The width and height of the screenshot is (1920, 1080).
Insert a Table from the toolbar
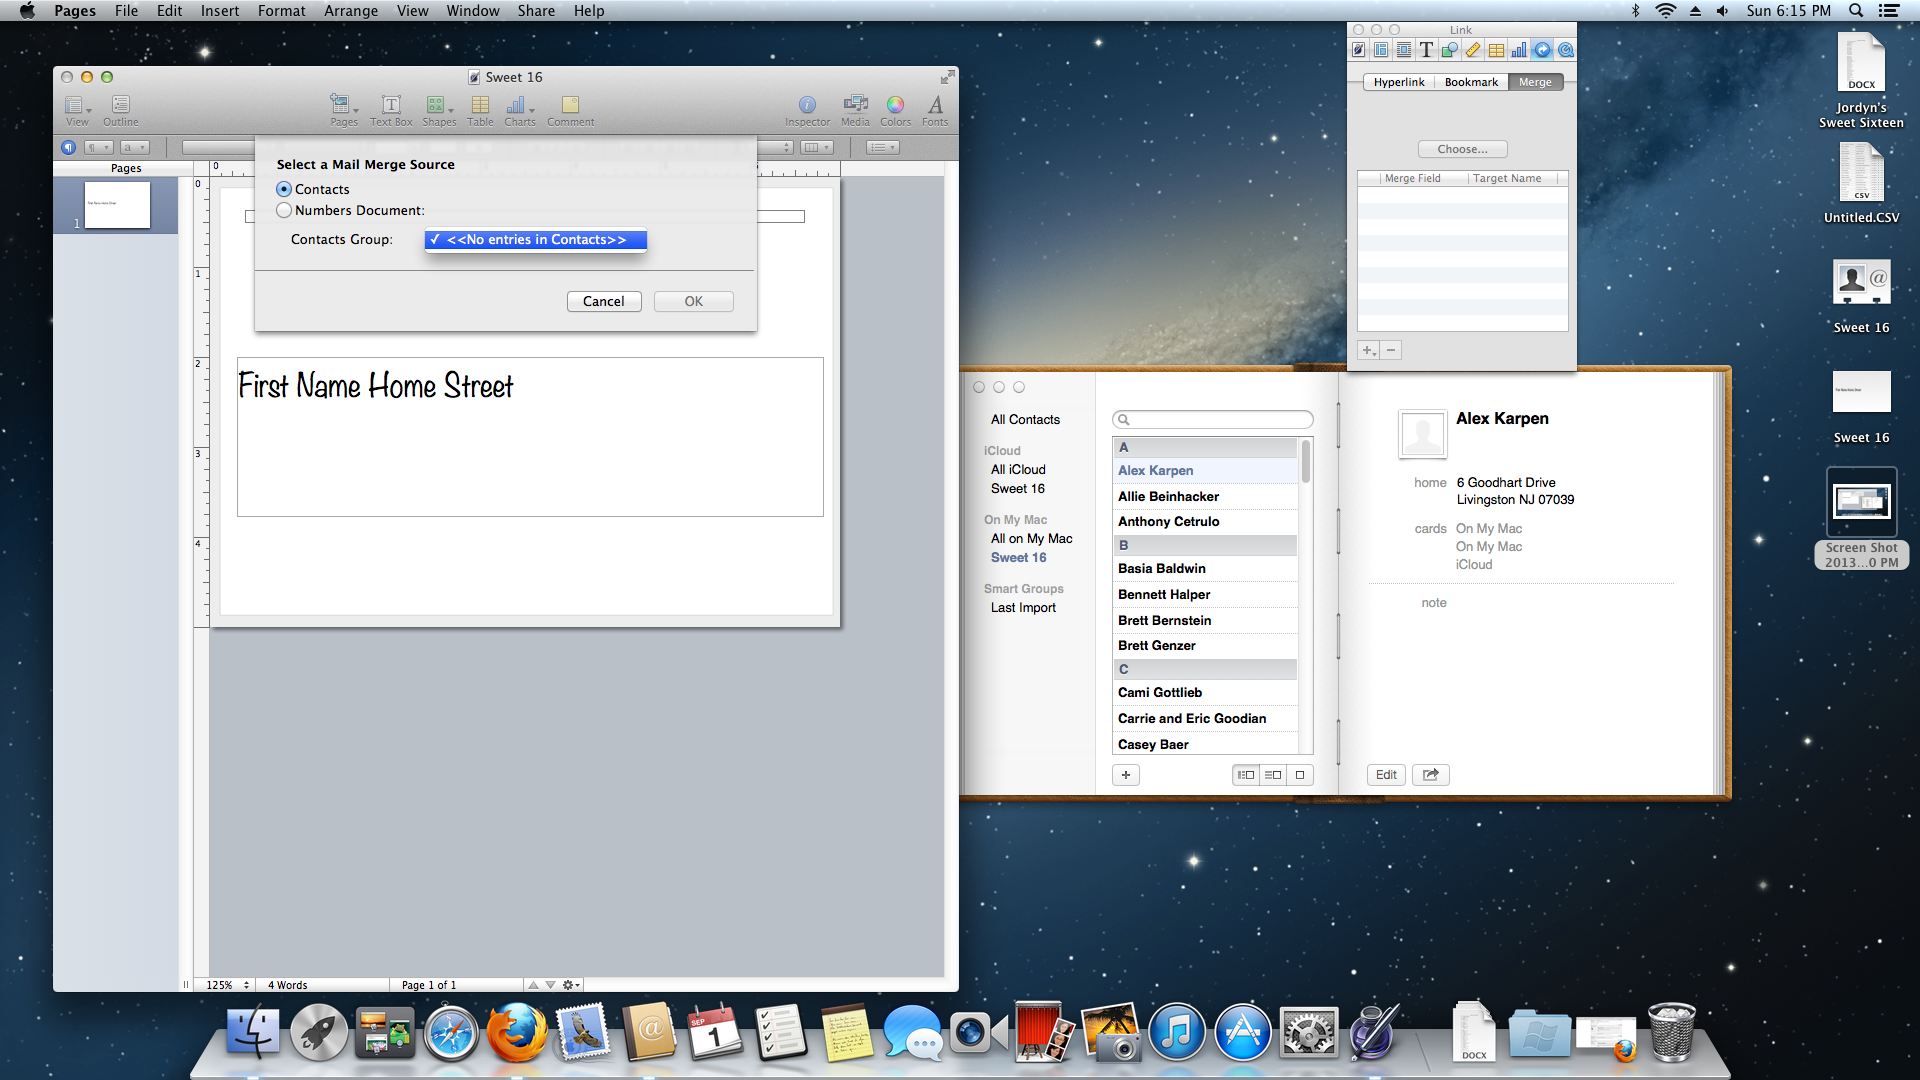480,110
